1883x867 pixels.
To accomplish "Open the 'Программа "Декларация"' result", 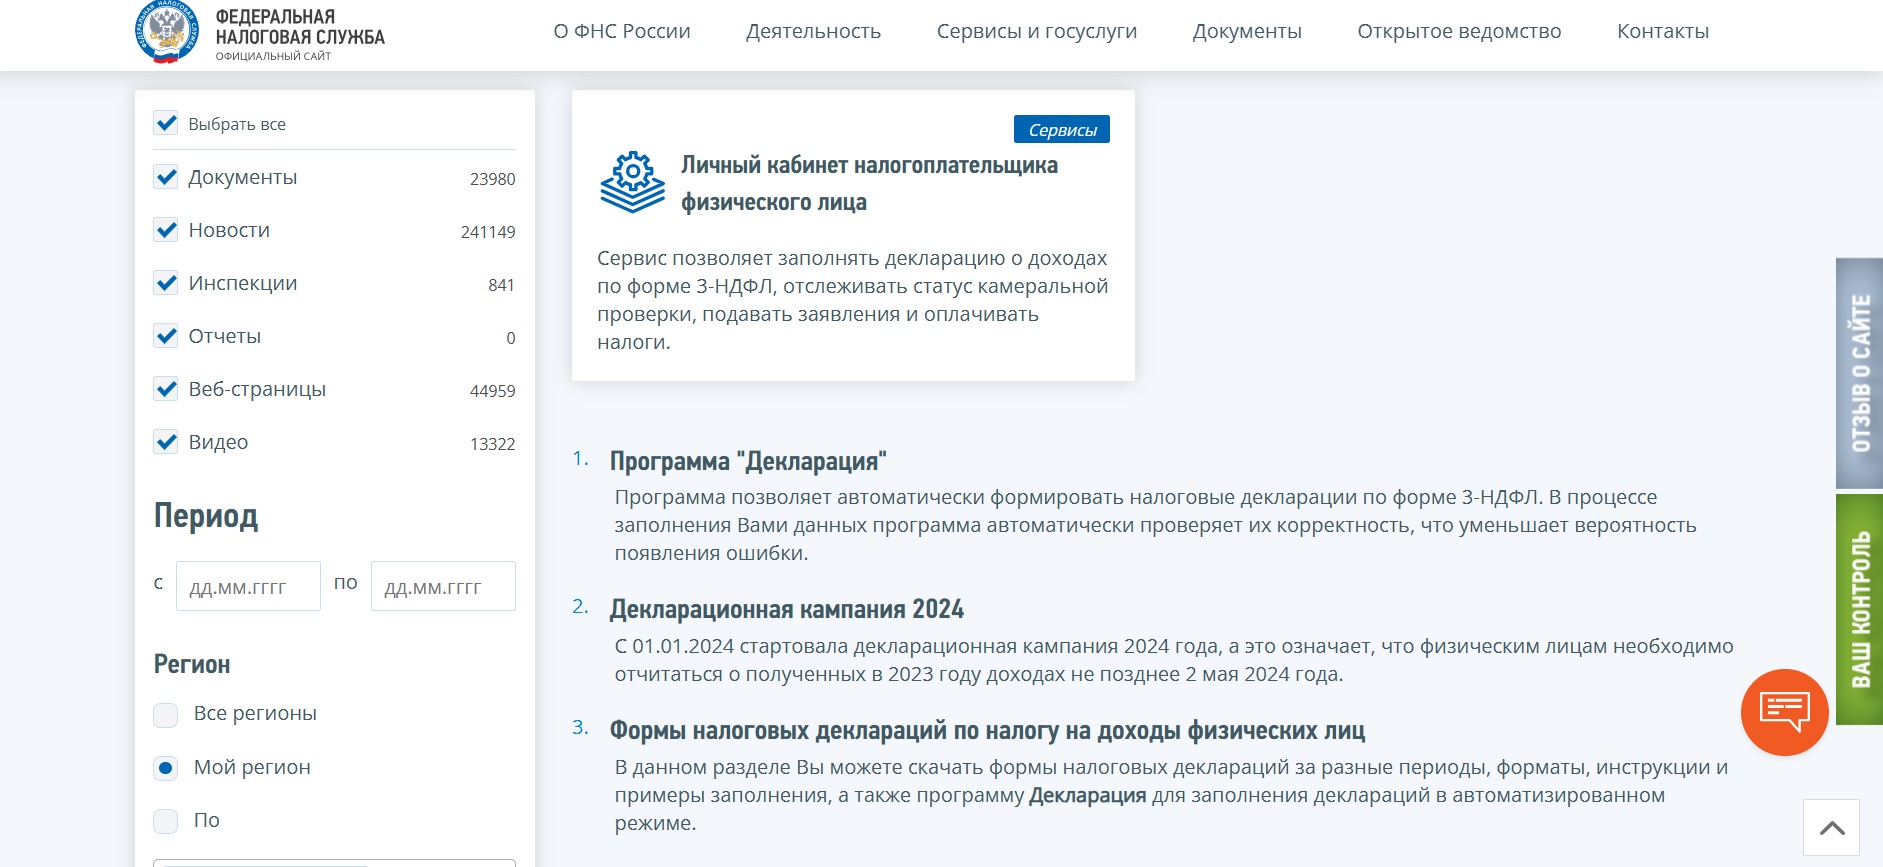I will 748,461.
